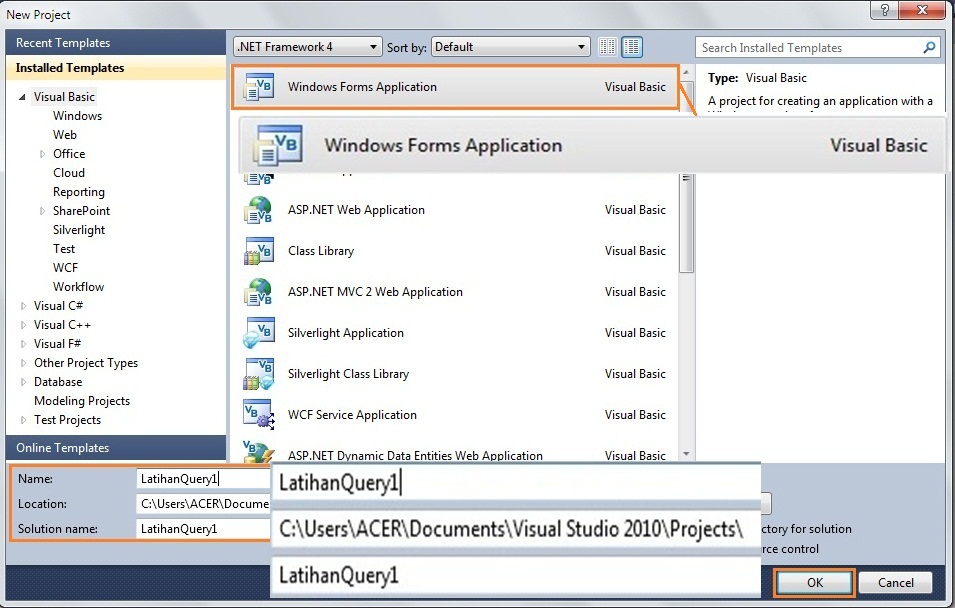Click the ASP.NET MVC 2 Web Application icon
The image size is (955, 608).
(x=259, y=292)
